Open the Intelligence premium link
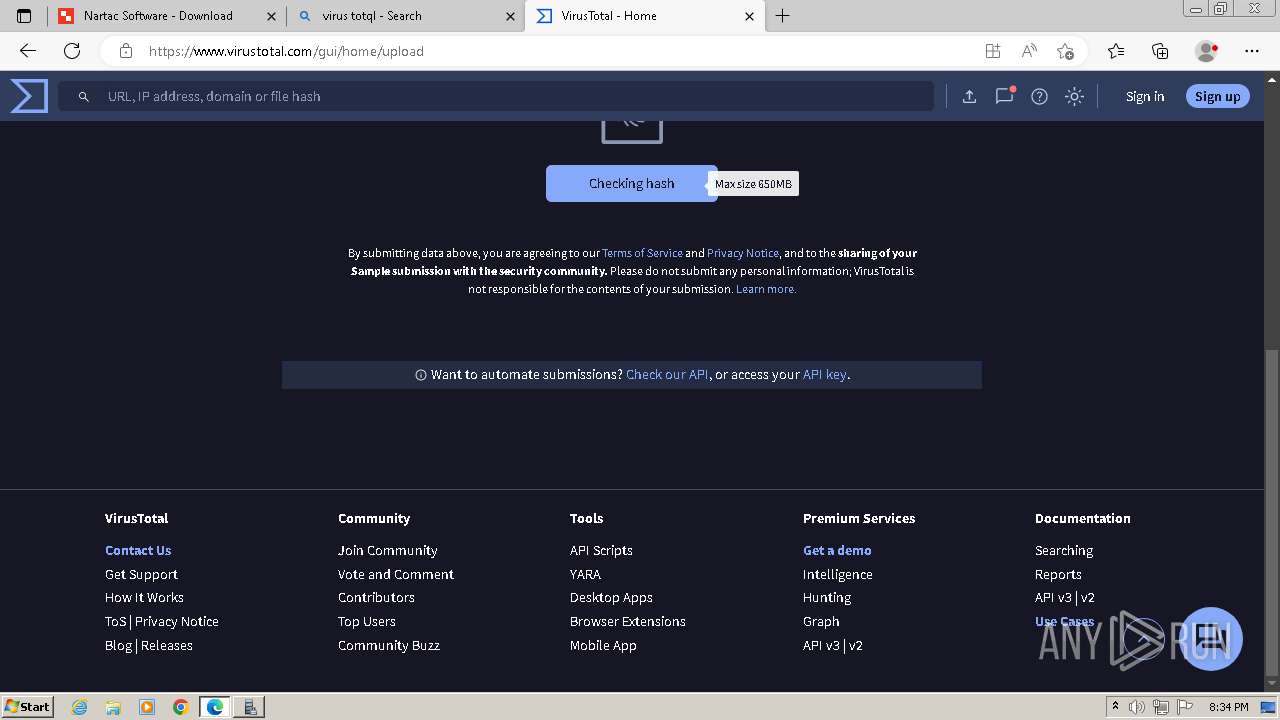 [838, 575]
